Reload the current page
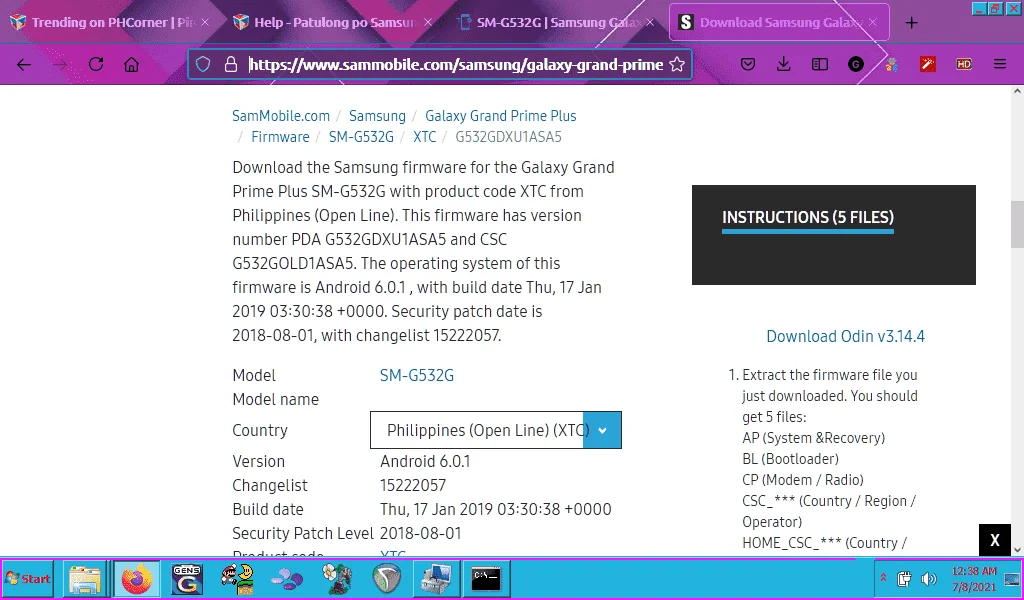The width and height of the screenshot is (1024, 600). pos(96,64)
